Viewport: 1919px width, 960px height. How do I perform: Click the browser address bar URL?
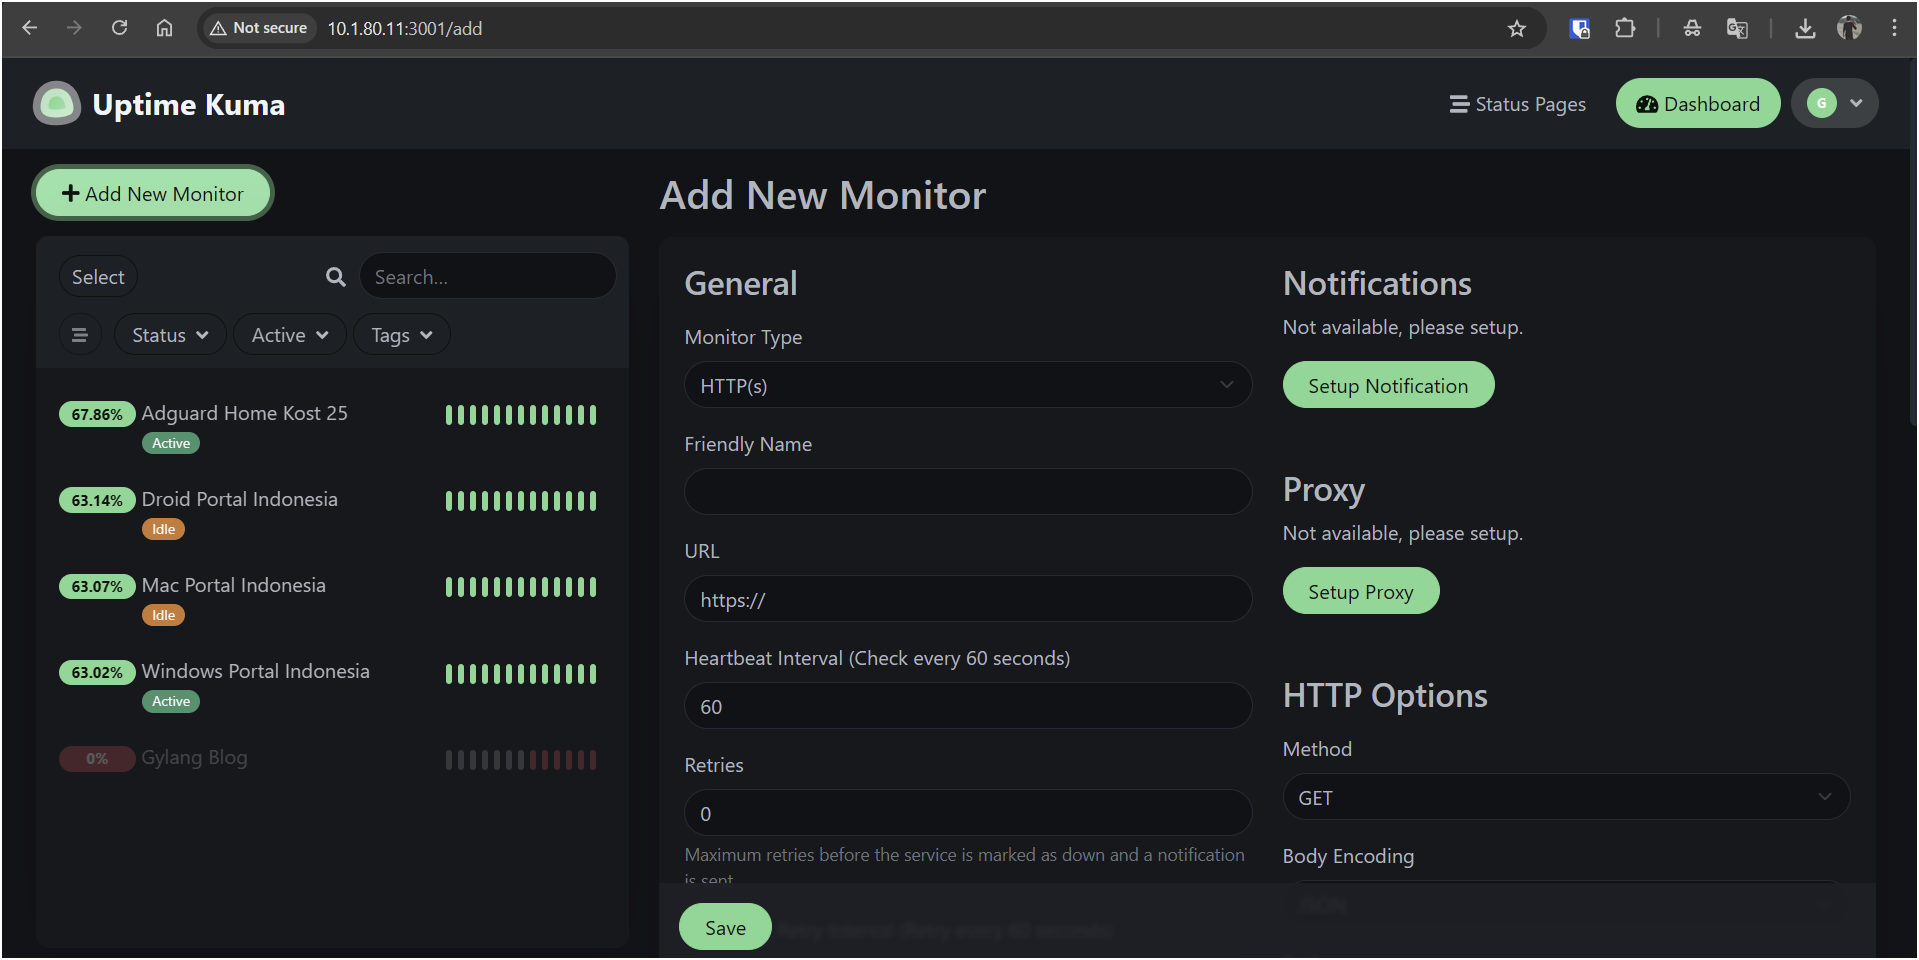click(405, 28)
